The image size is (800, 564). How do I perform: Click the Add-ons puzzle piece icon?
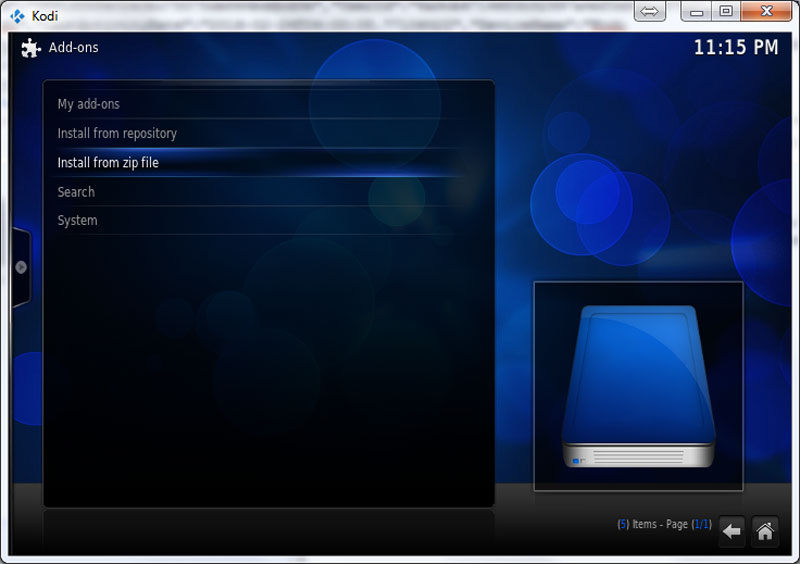point(31,48)
